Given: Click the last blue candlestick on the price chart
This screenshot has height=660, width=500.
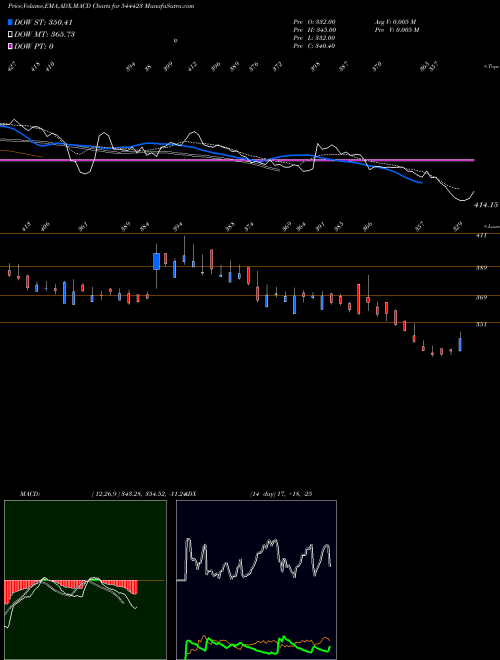Looking at the screenshot, I should click(460, 344).
